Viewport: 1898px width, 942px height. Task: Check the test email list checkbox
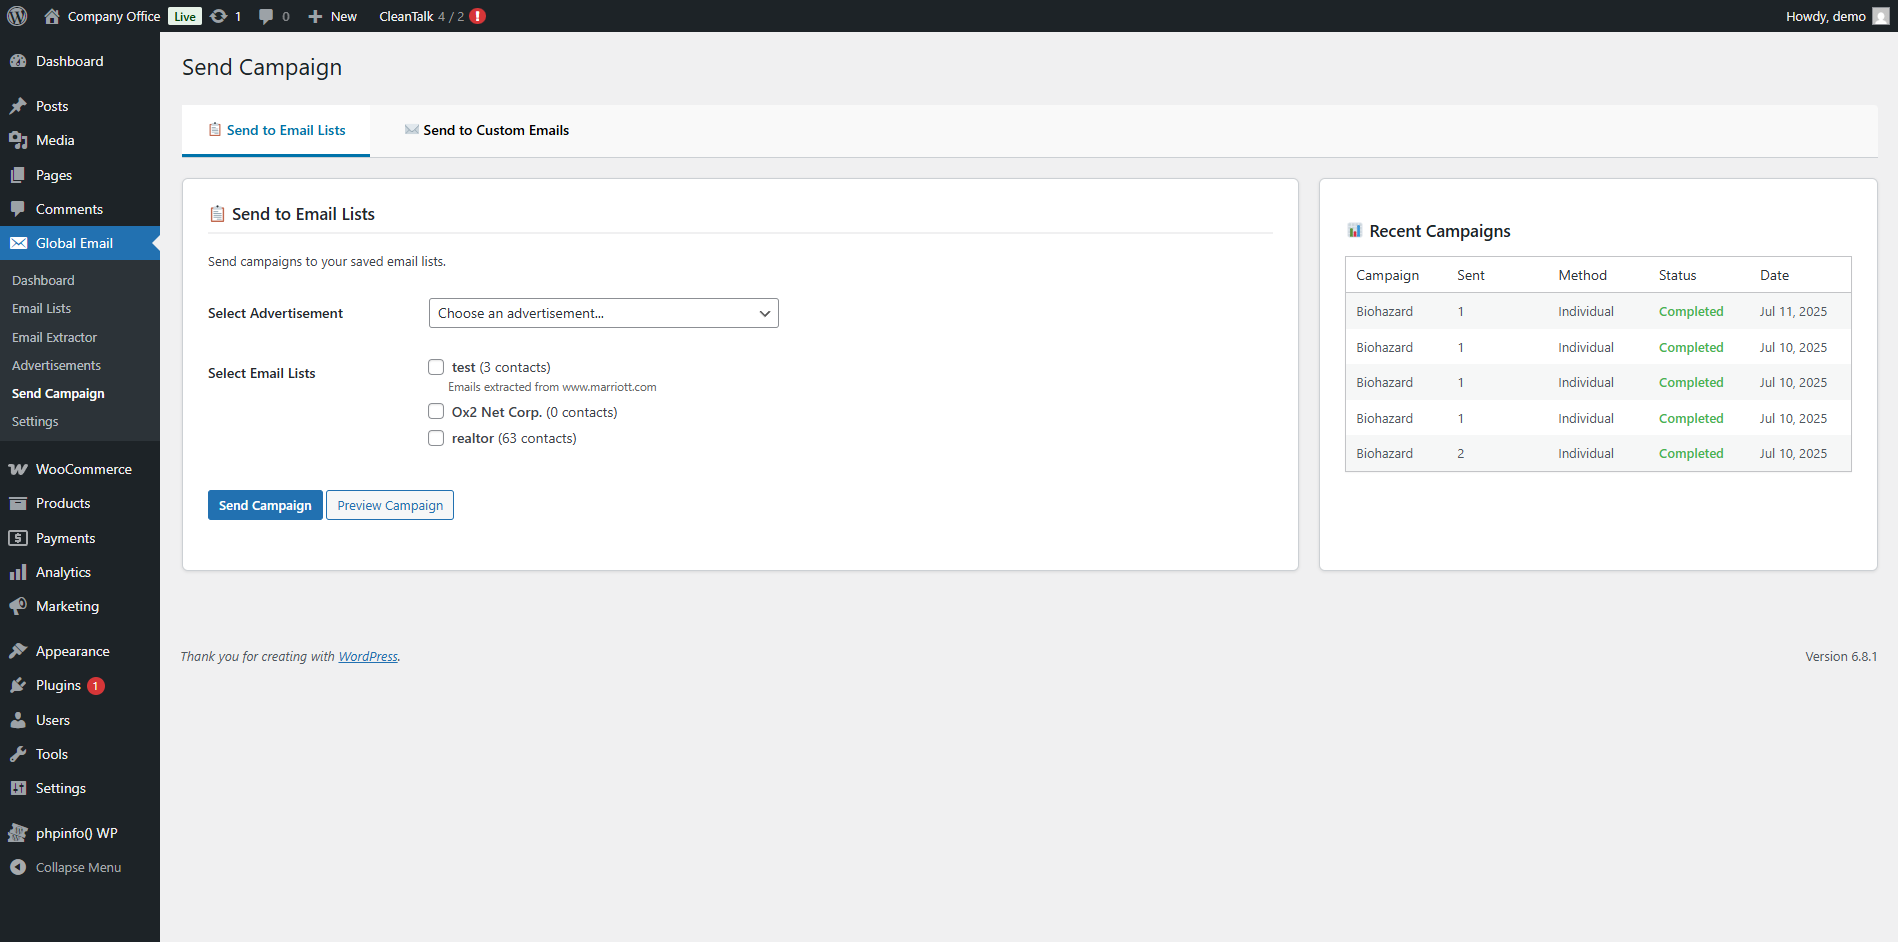(x=436, y=367)
